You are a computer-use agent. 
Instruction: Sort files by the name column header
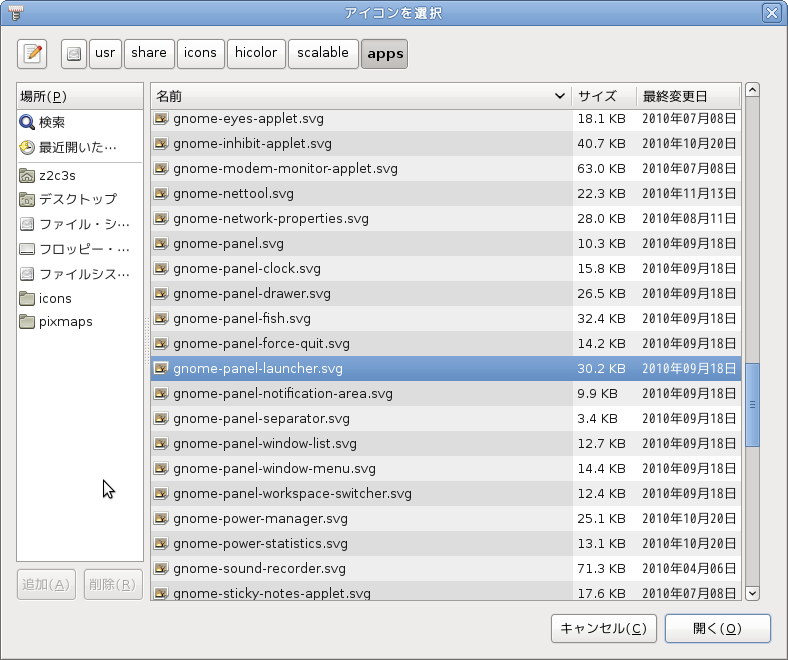[360, 96]
